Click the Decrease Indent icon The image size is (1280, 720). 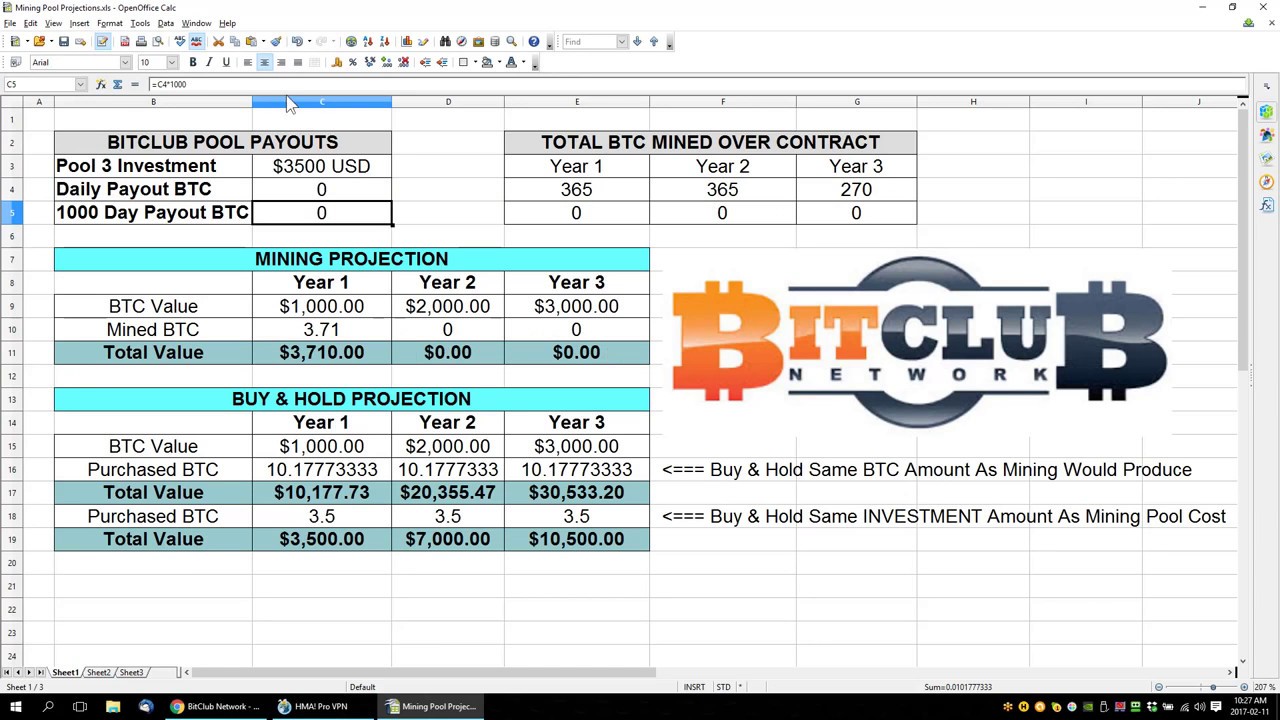pyautogui.click(x=425, y=62)
